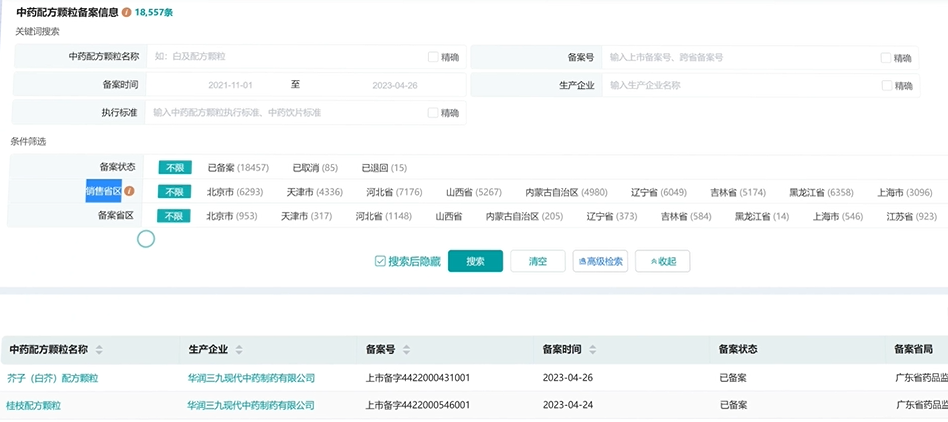Sort by 生产企业 column arrows
The width and height of the screenshot is (948, 422).
point(238,350)
